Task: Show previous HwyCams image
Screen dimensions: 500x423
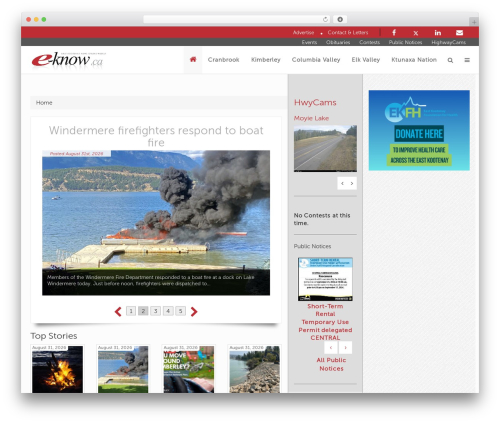Action: click(342, 183)
